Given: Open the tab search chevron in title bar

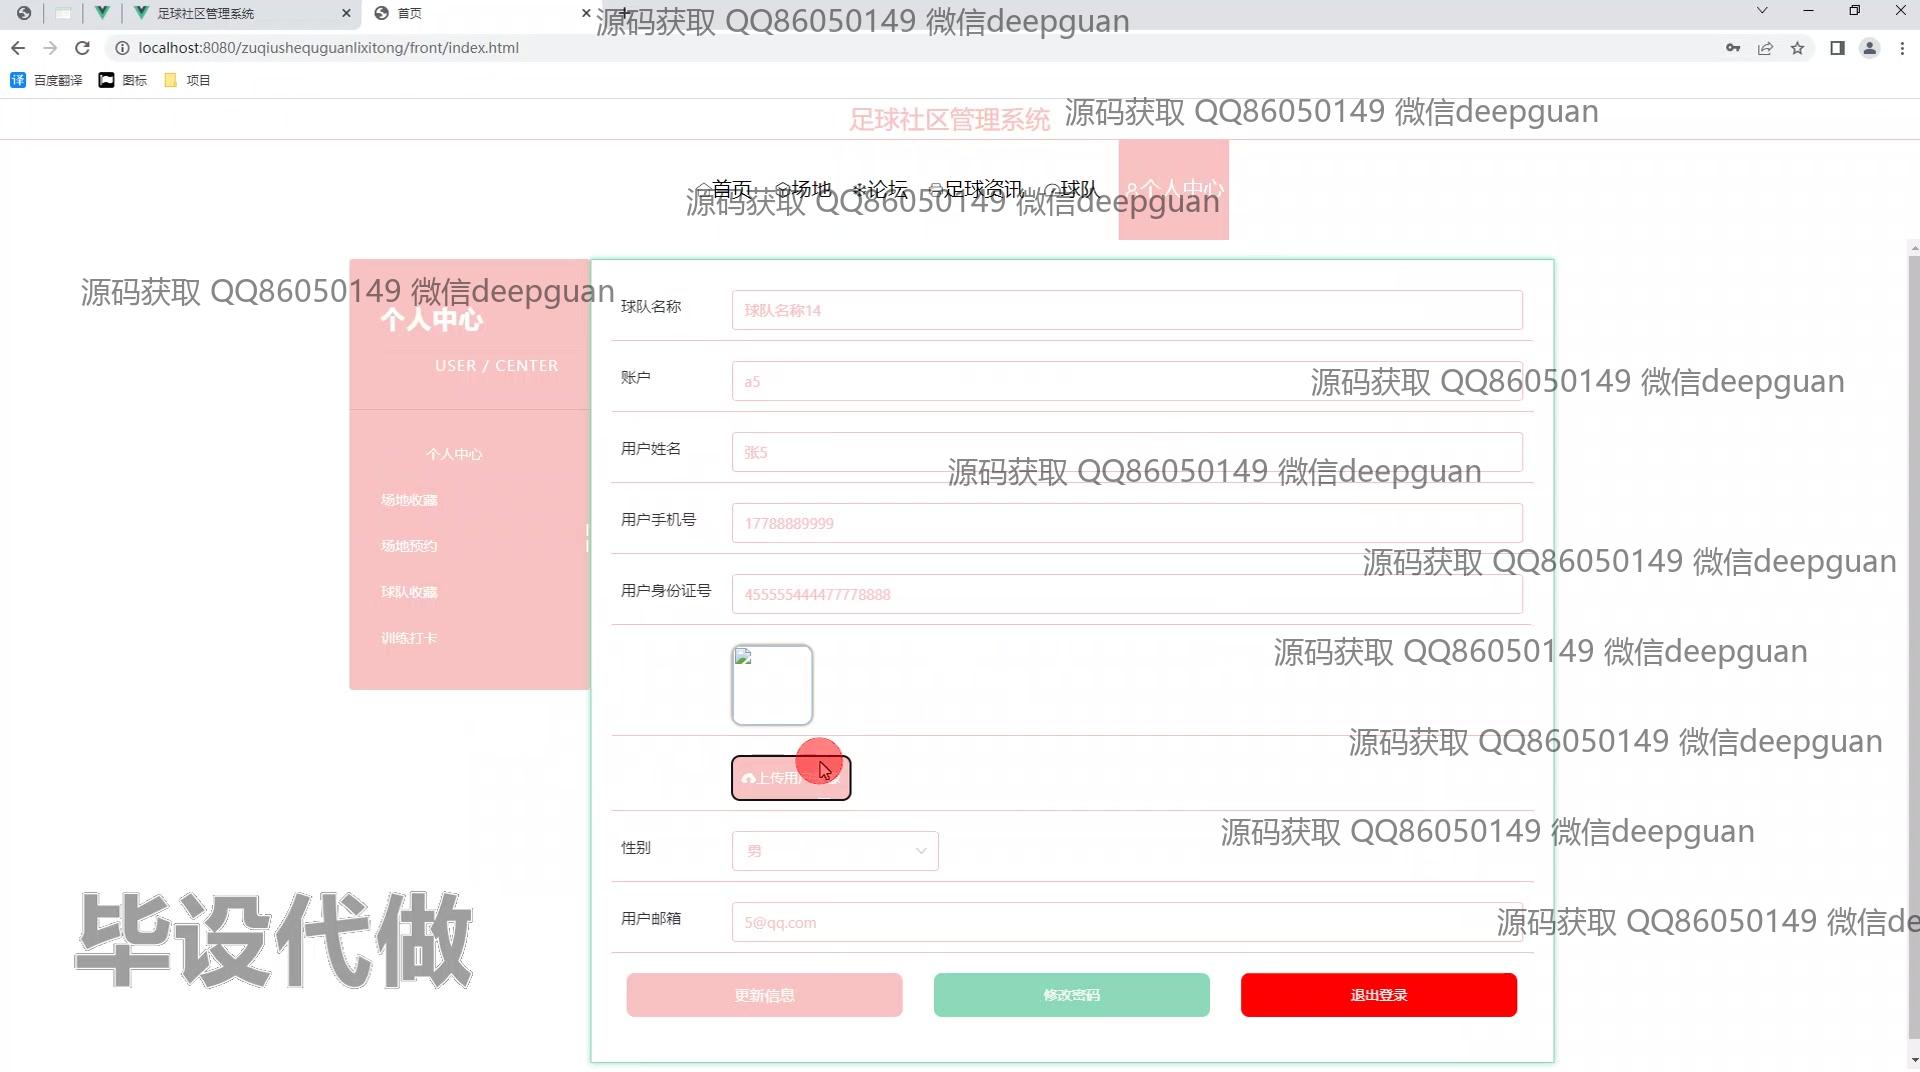Looking at the screenshot, I should 1762,11.
